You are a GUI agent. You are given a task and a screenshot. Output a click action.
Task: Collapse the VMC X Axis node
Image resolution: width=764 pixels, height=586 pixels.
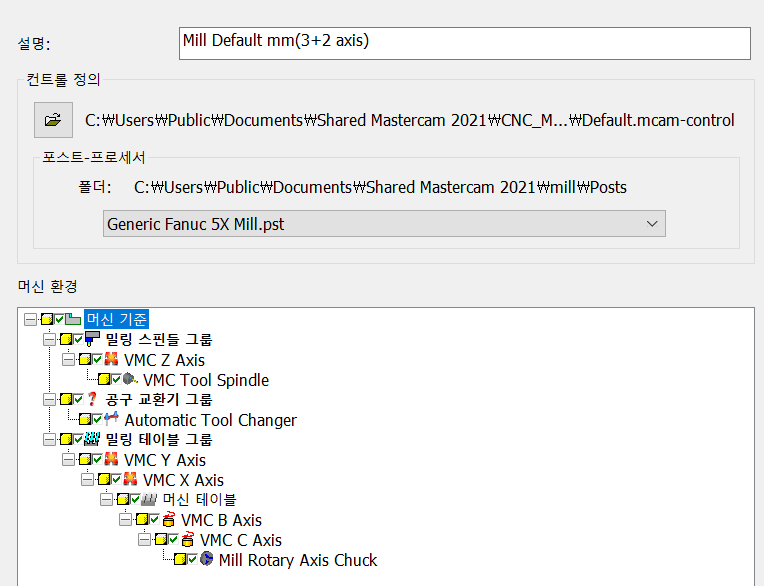pos(87,479)
